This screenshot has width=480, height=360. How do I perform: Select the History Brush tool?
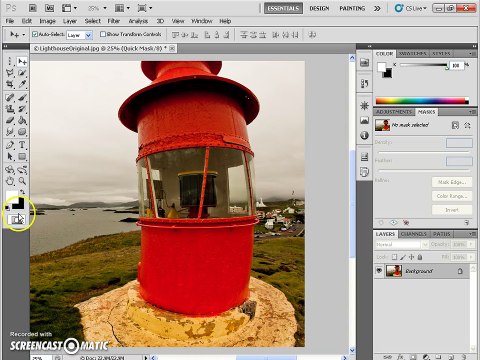pyautogui.click(x=22, y=109)
